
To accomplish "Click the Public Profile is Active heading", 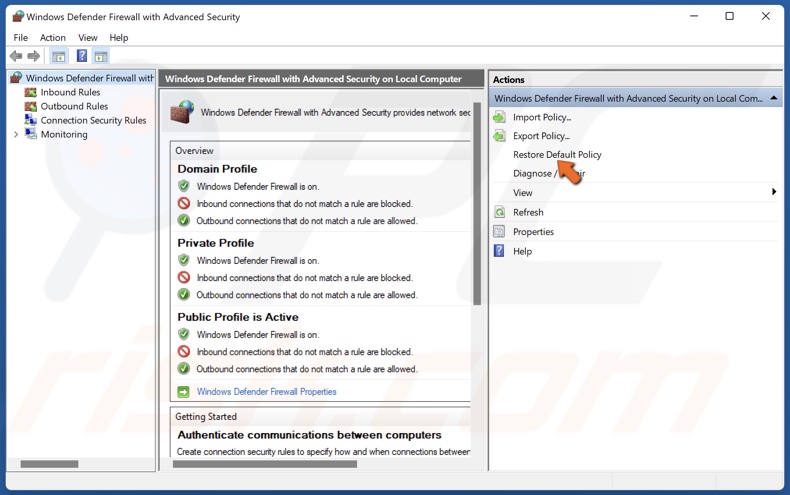I will (238, 317).
